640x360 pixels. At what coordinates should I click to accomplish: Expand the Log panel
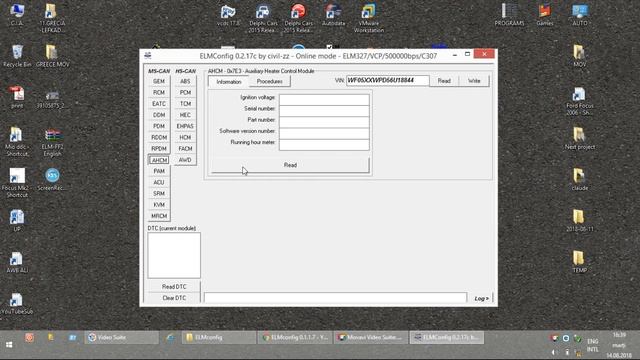coord(482,298)
